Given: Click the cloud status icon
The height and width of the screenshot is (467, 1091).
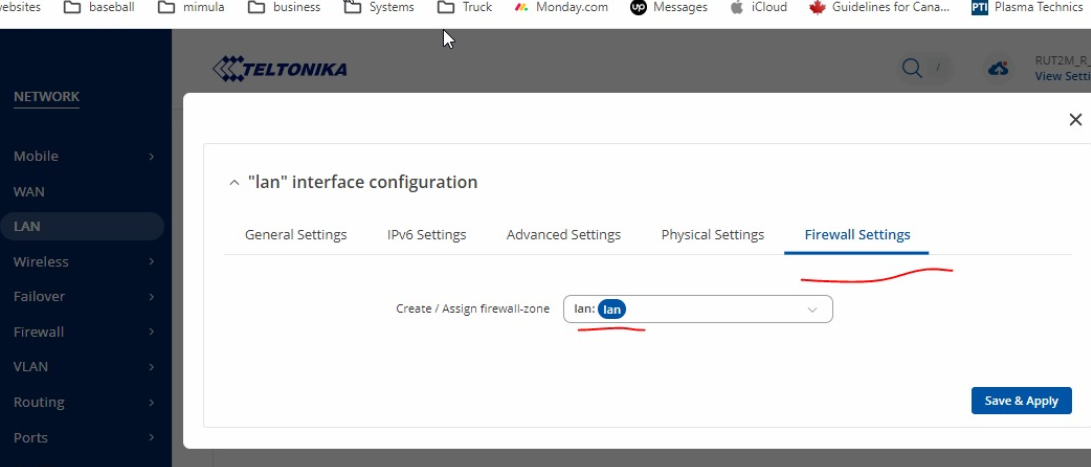Looking at the screenshot, I should click(998, 68).
